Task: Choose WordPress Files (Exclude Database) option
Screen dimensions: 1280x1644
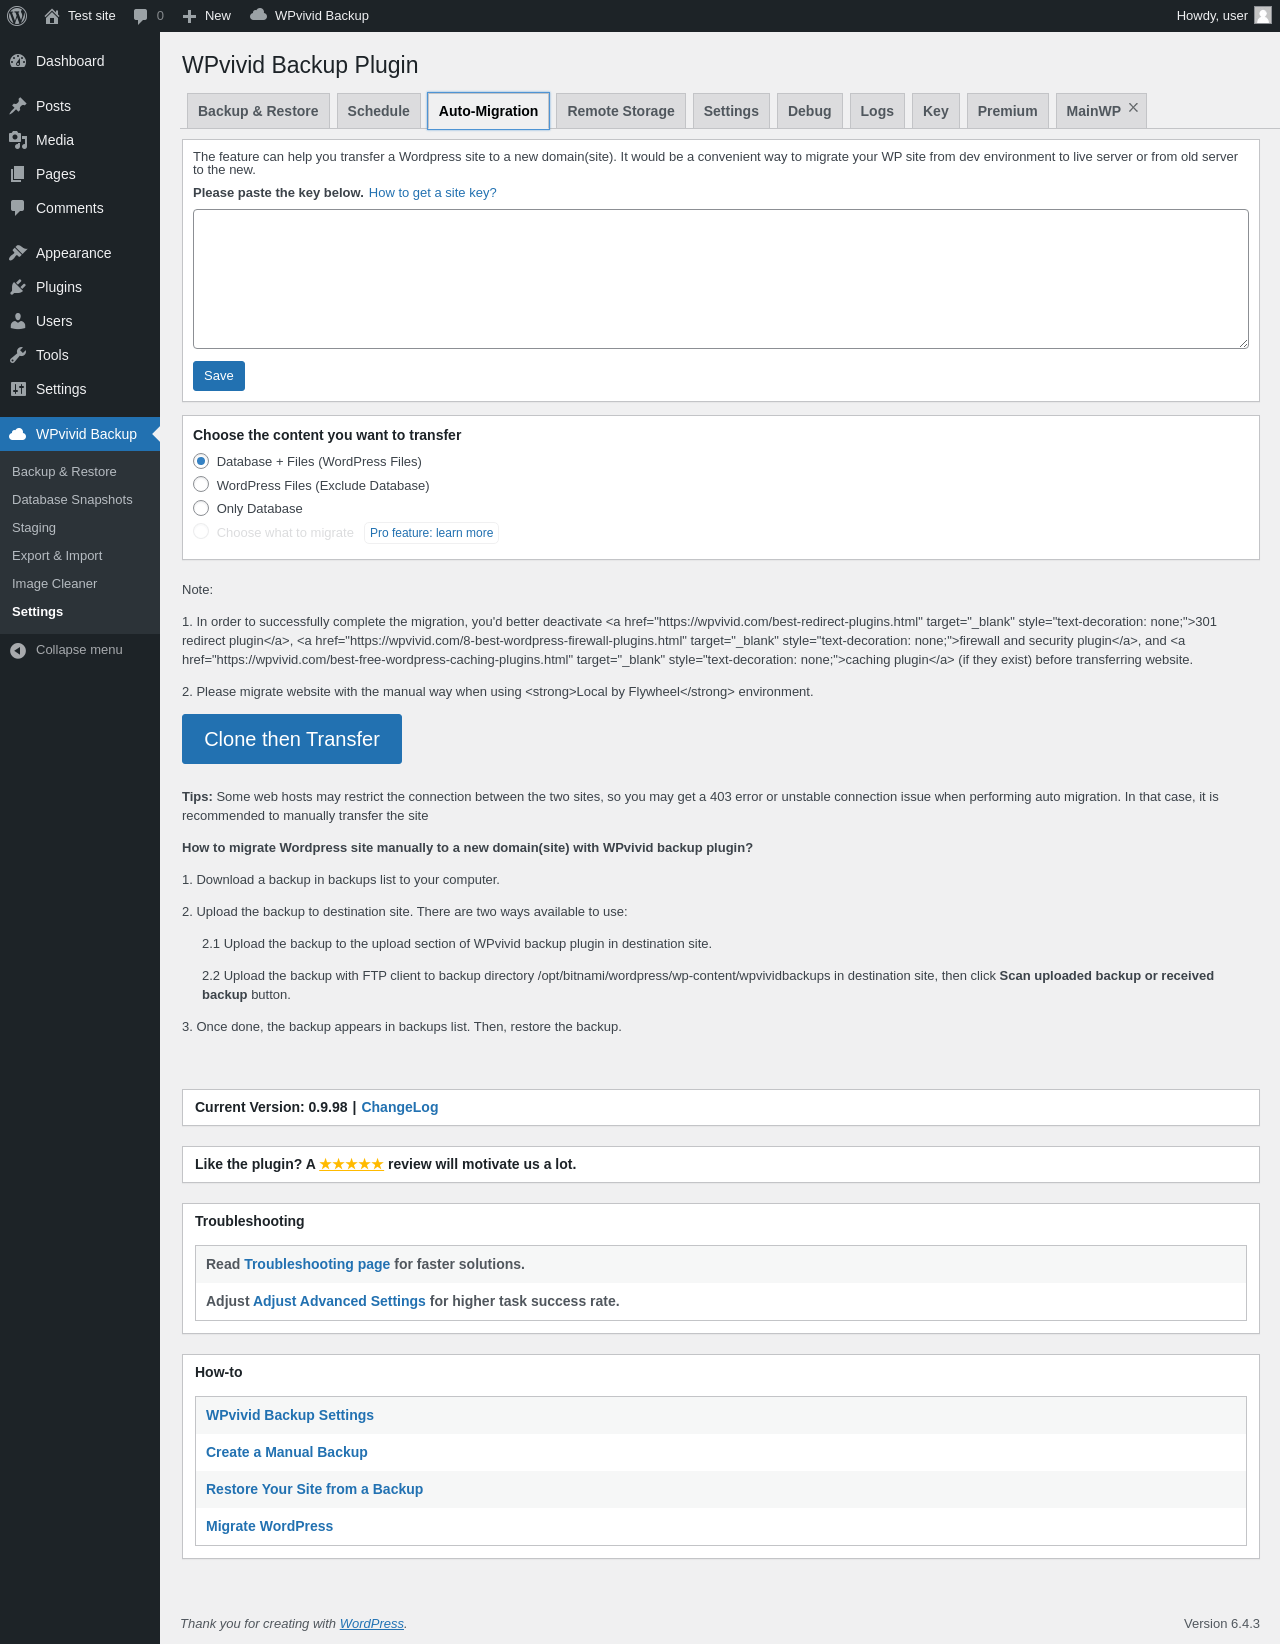Action: (x=201, y=485)
